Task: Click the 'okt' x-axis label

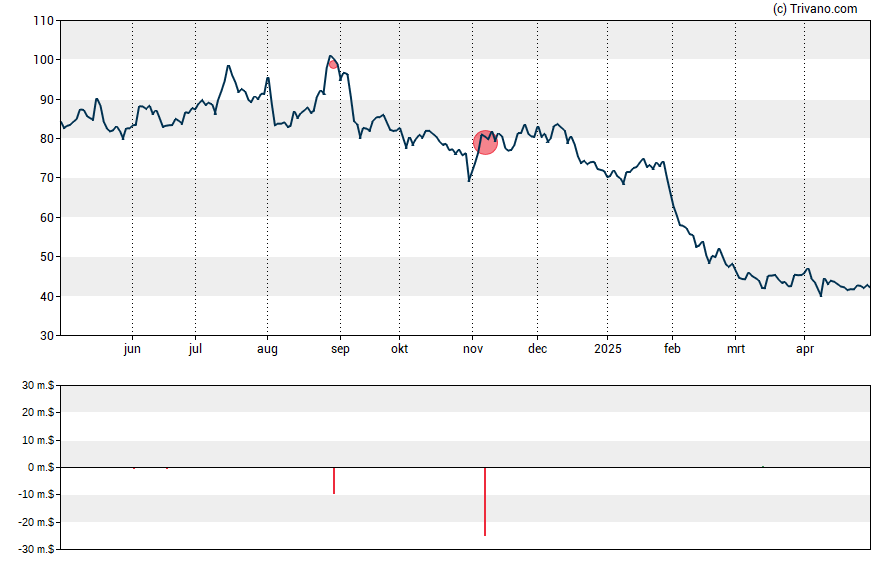Action: (399, 348)
